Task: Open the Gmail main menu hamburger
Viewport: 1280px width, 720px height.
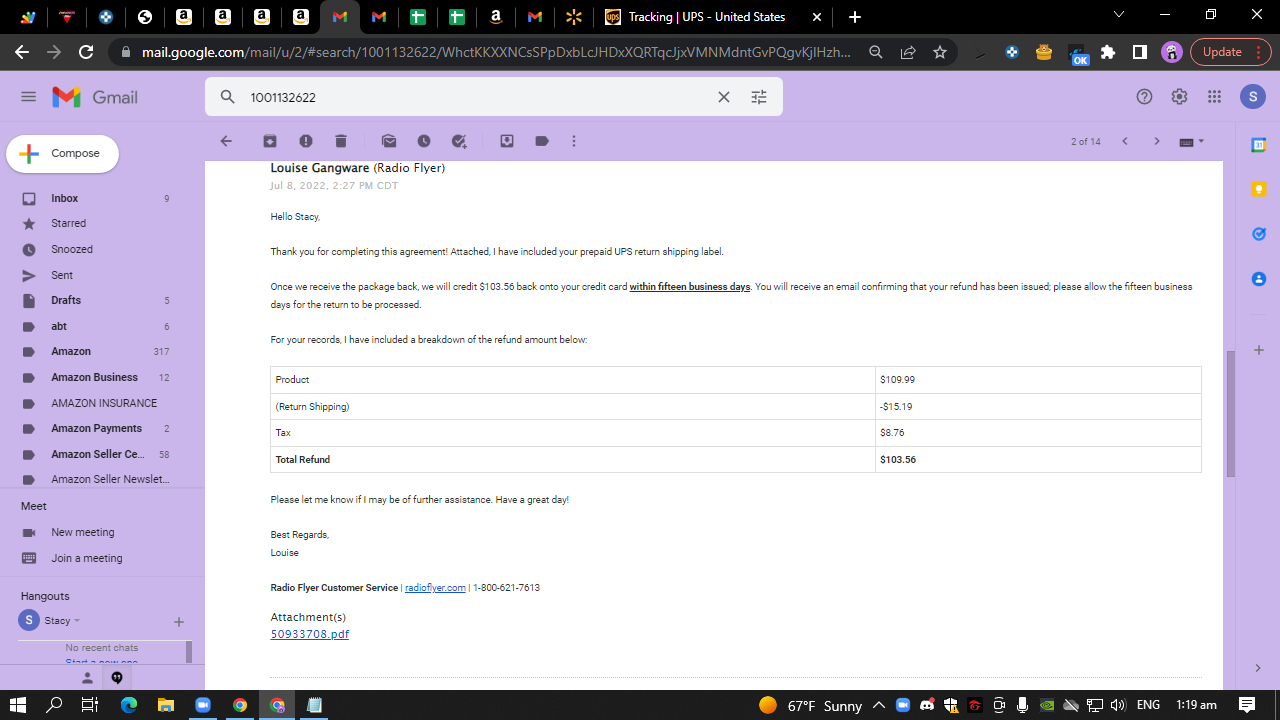Action: point(28,97)
